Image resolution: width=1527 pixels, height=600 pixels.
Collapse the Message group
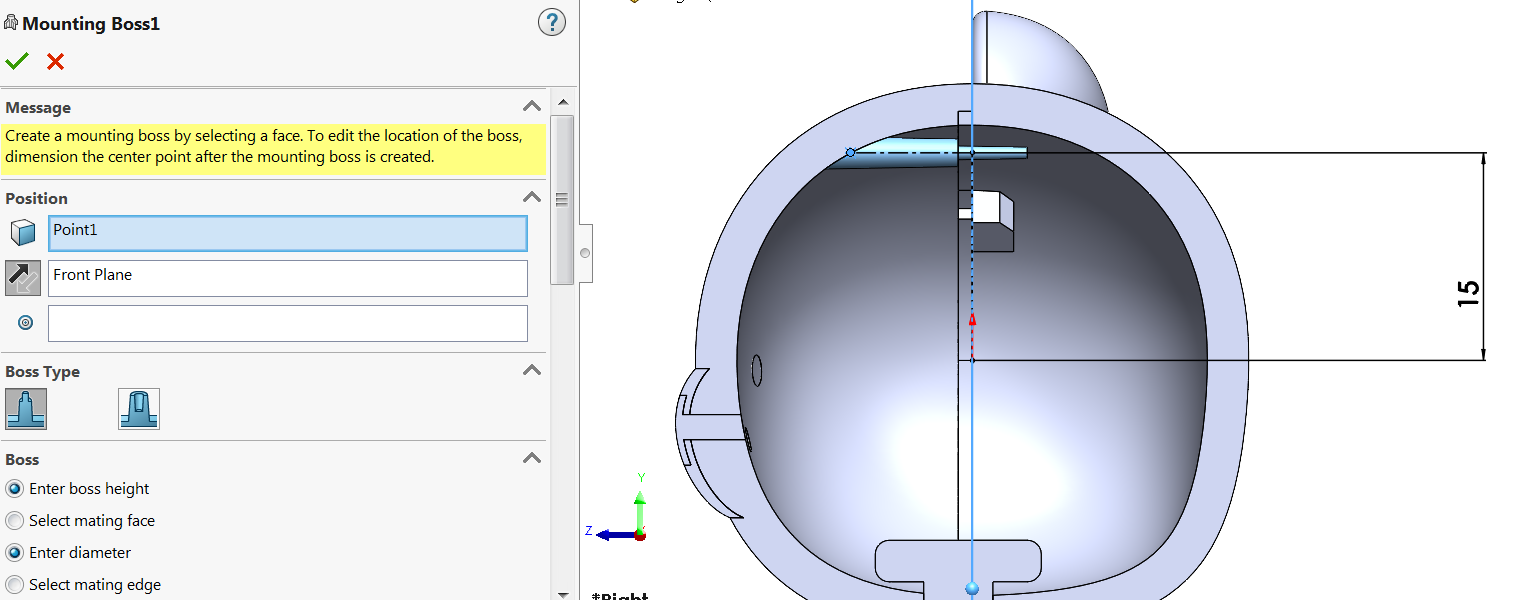click(532, 105)
